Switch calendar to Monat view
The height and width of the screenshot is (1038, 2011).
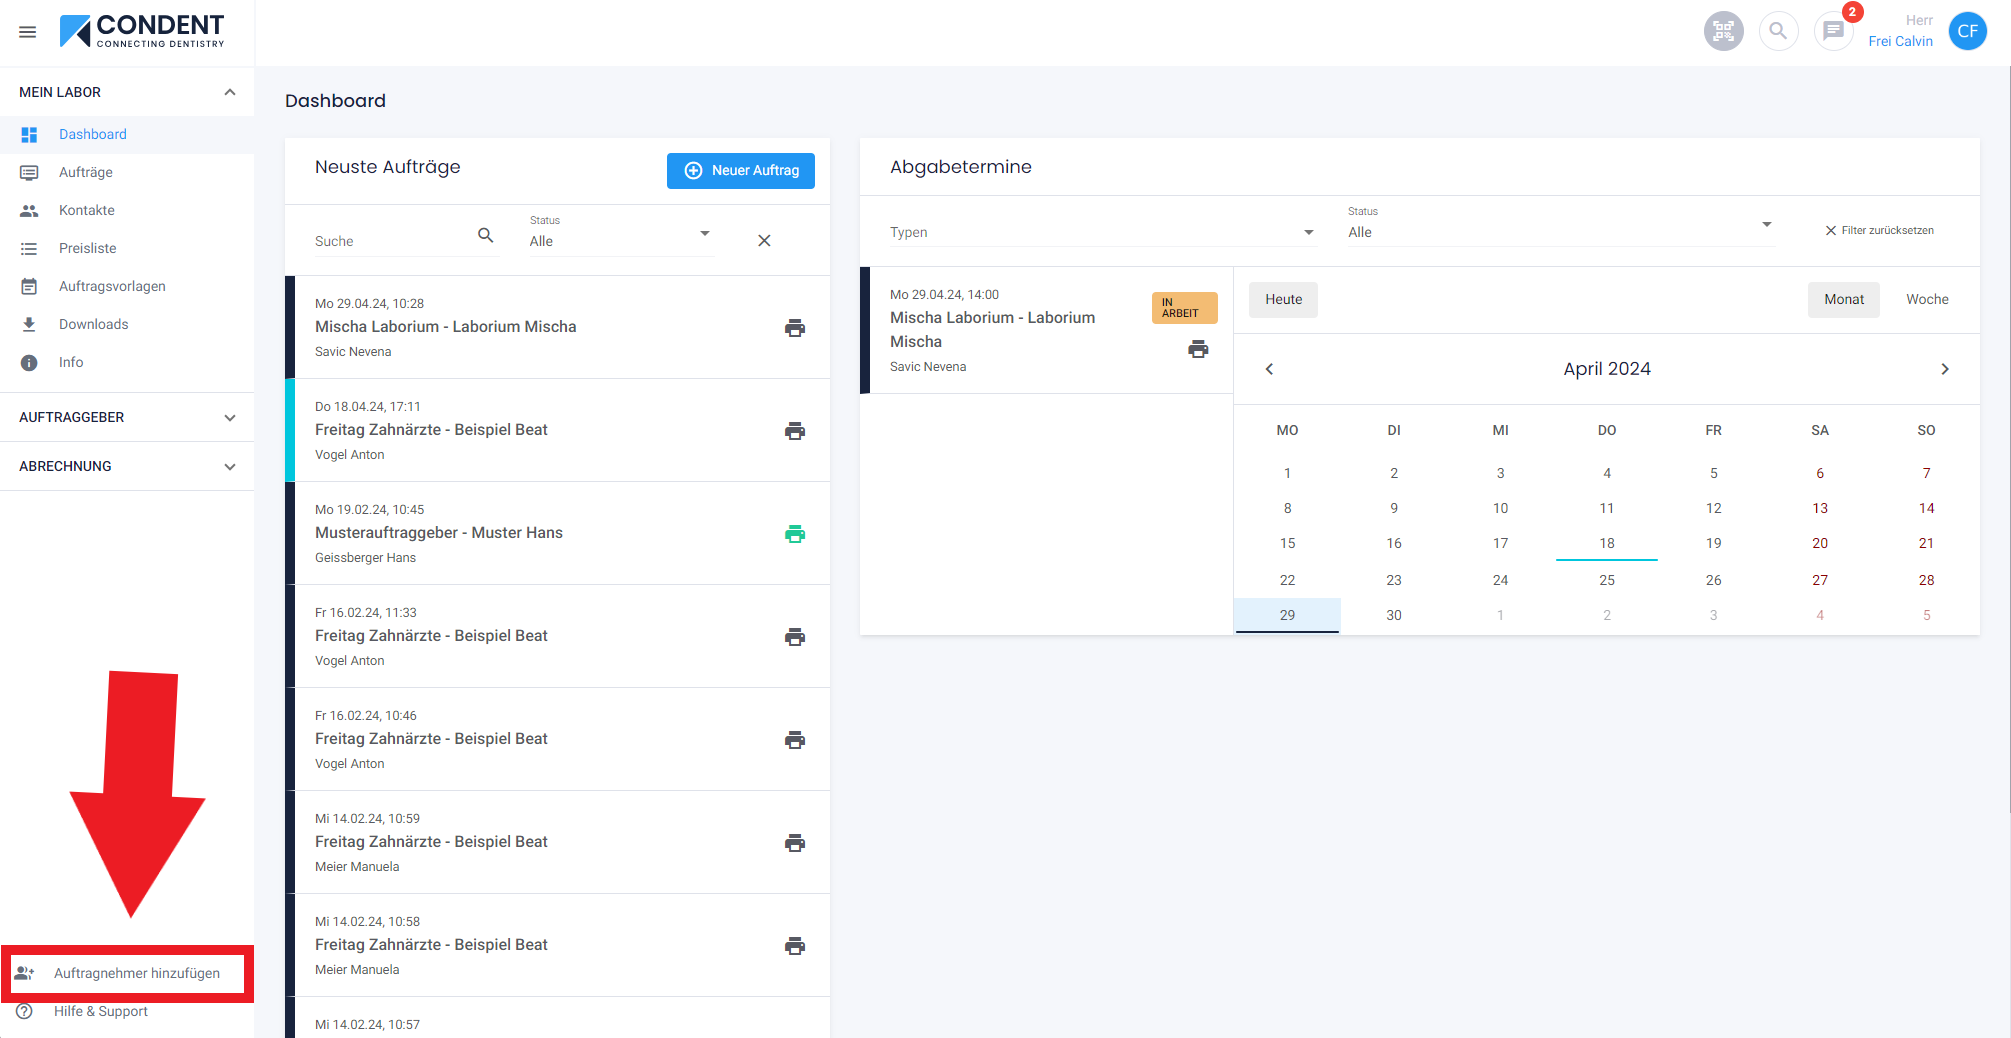coord(1843,300)
